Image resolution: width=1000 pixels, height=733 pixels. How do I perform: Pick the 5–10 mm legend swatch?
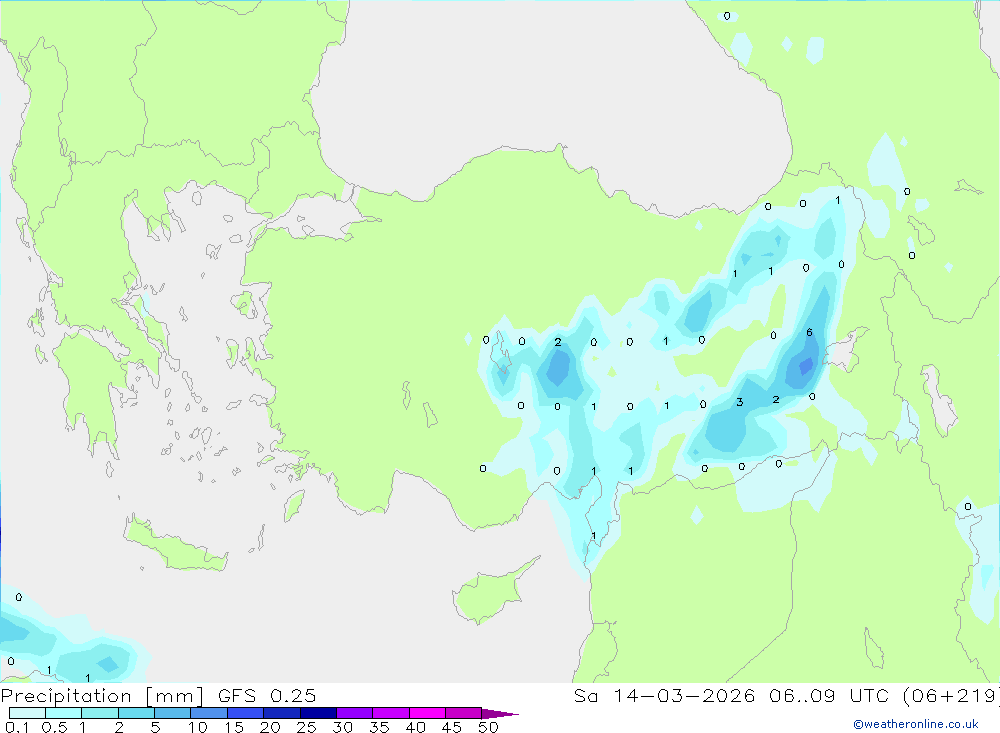[x=172, y=713]
